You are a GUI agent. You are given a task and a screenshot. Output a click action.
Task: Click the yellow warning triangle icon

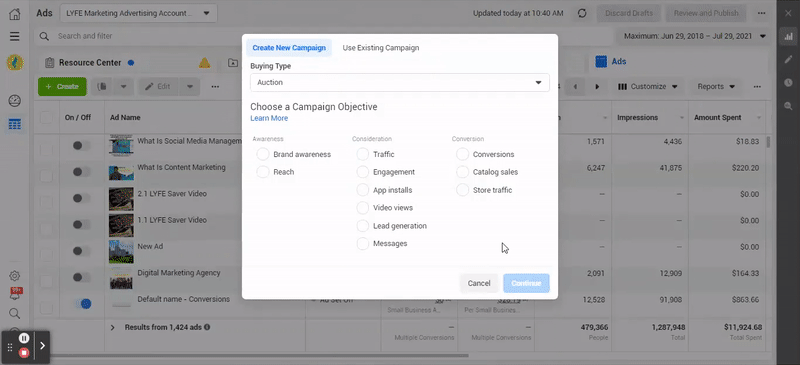click(x=205, y=63)
